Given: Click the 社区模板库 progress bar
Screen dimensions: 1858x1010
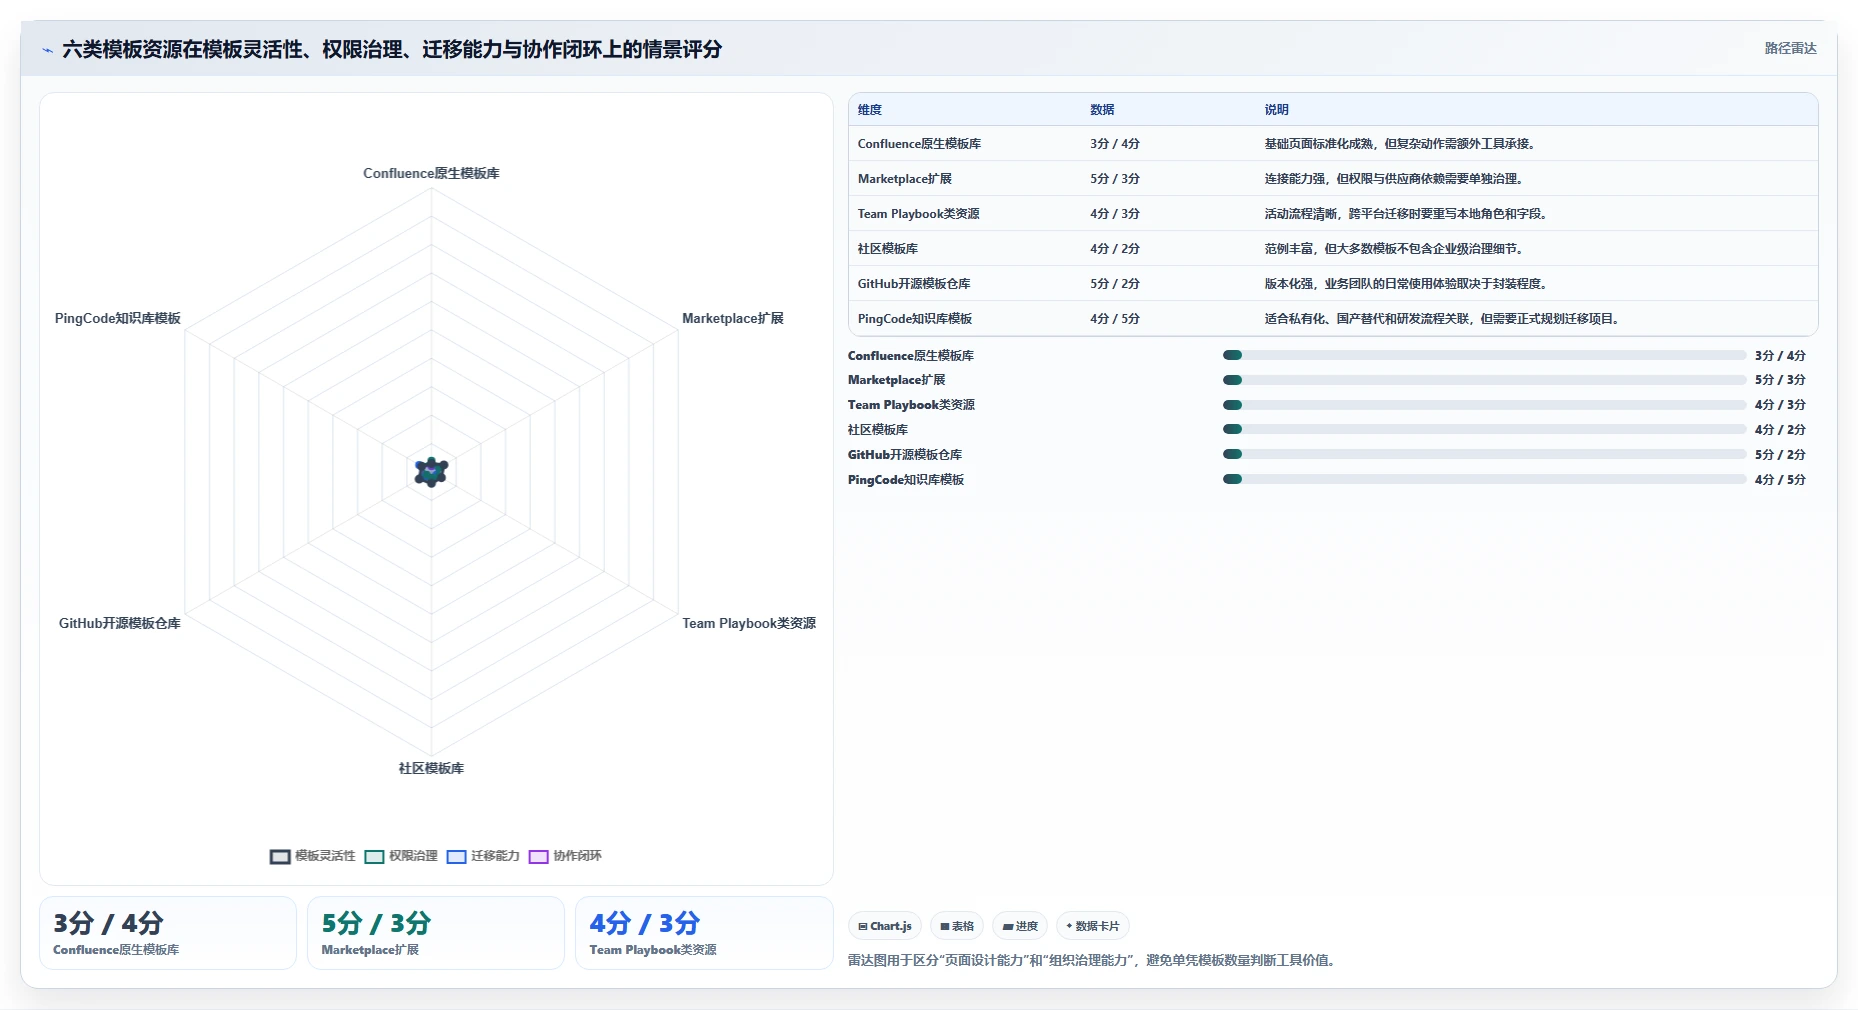Looking at the screenshot, I should (x=1484, y=429).
